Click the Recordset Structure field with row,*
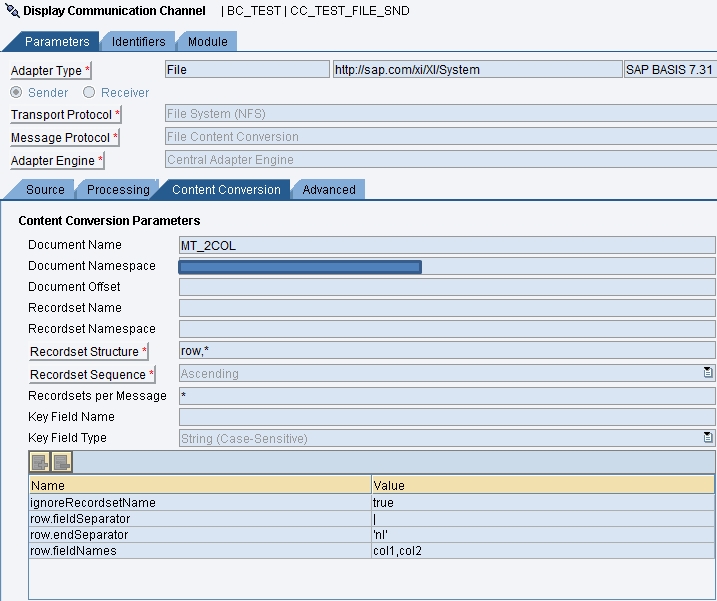This screenshot has height=601, width=717. click(447, 350)
